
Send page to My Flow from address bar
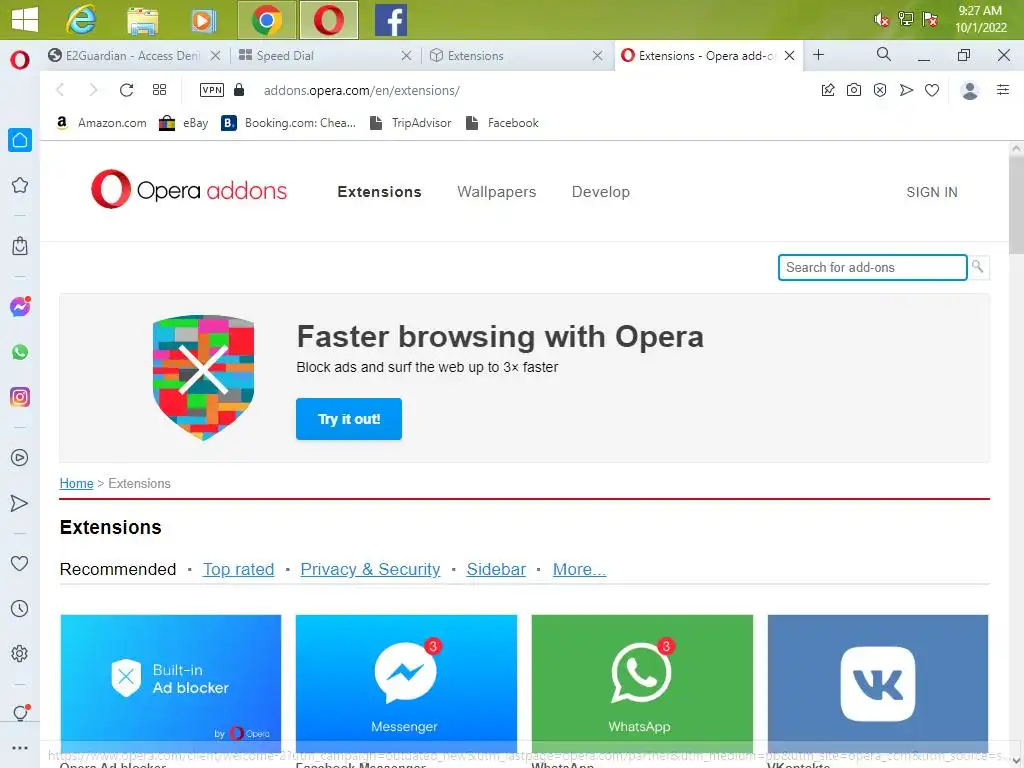pyautogui.click(x=906, y=90)
